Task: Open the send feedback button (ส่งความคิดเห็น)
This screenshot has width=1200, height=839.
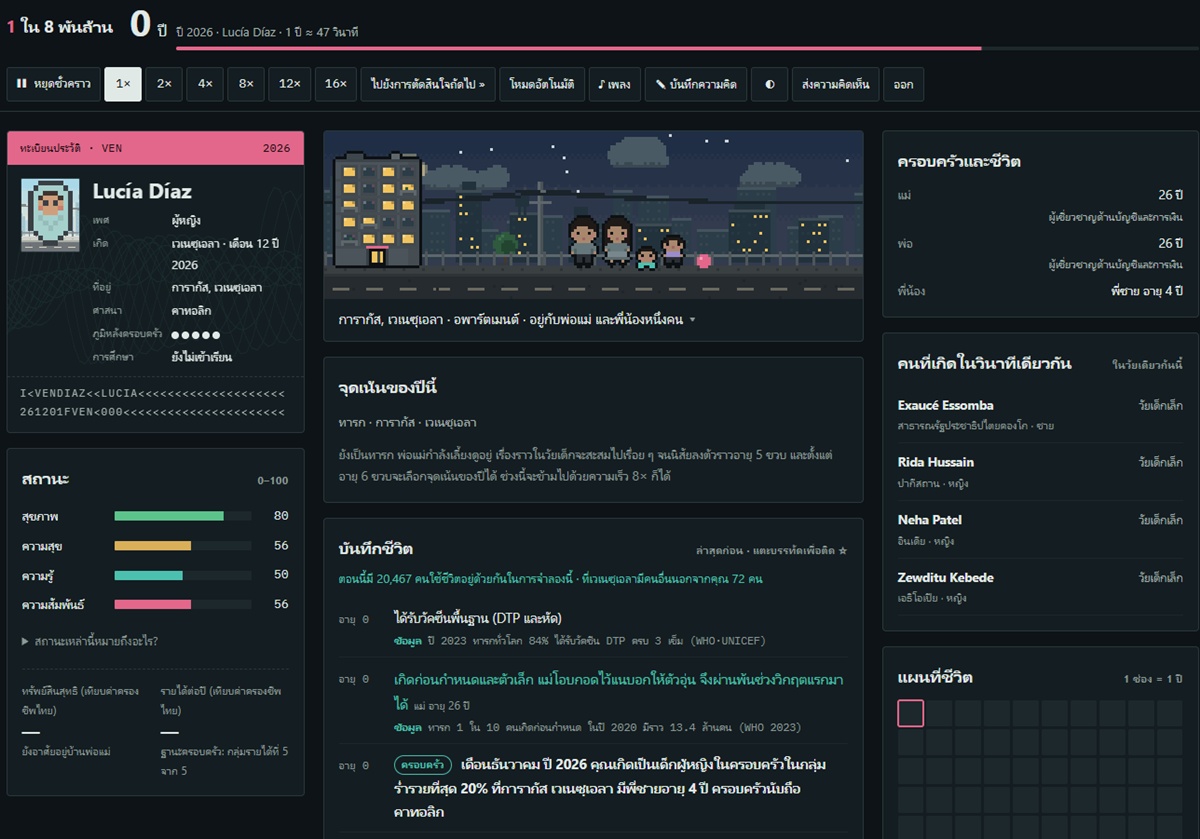Action: 835,85
